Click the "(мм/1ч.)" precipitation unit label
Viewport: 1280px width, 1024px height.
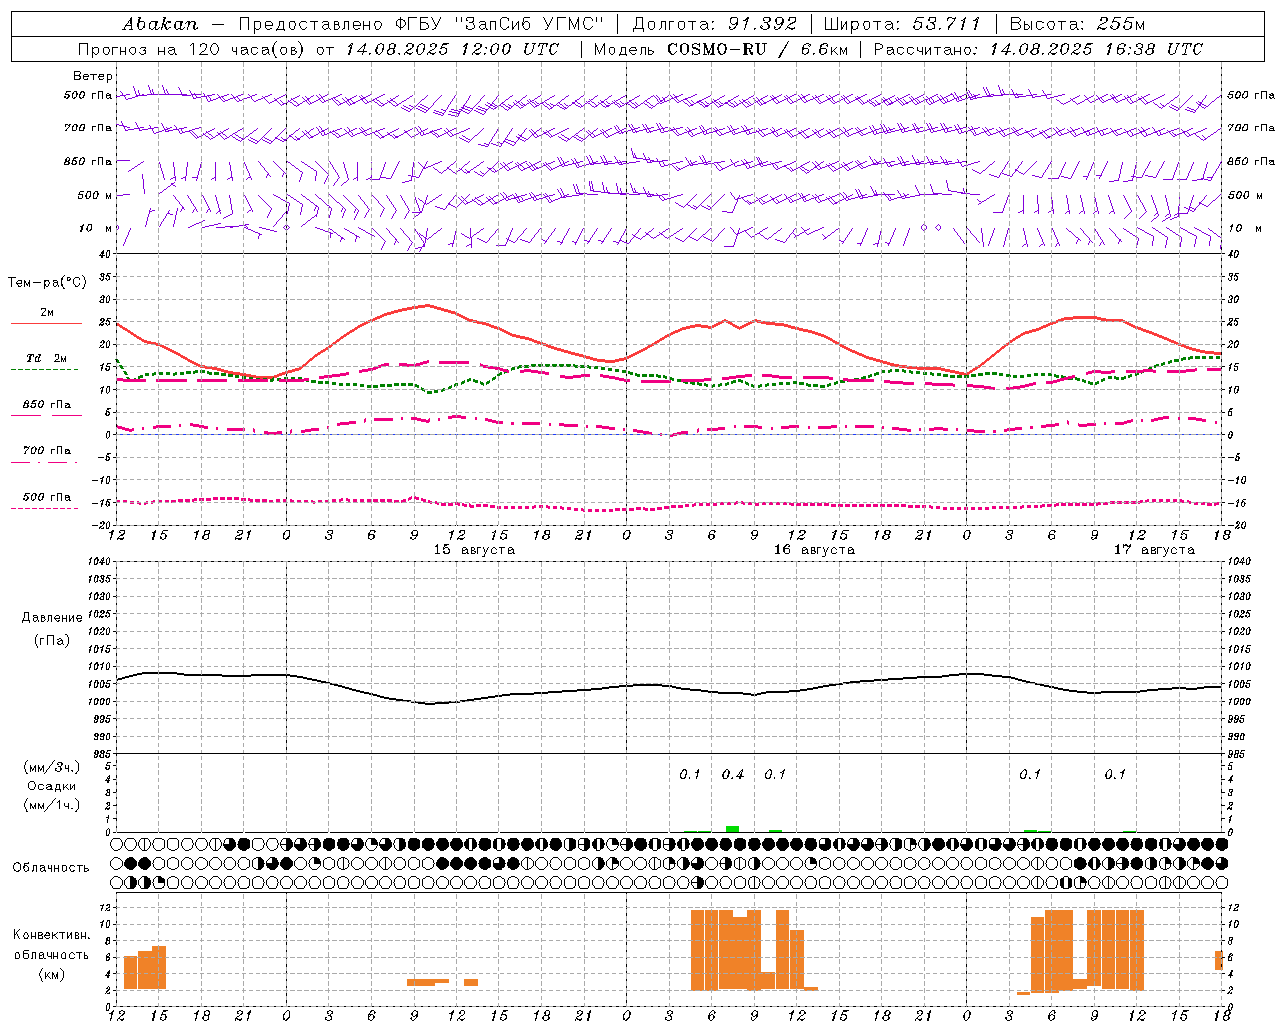coord(52,805)
